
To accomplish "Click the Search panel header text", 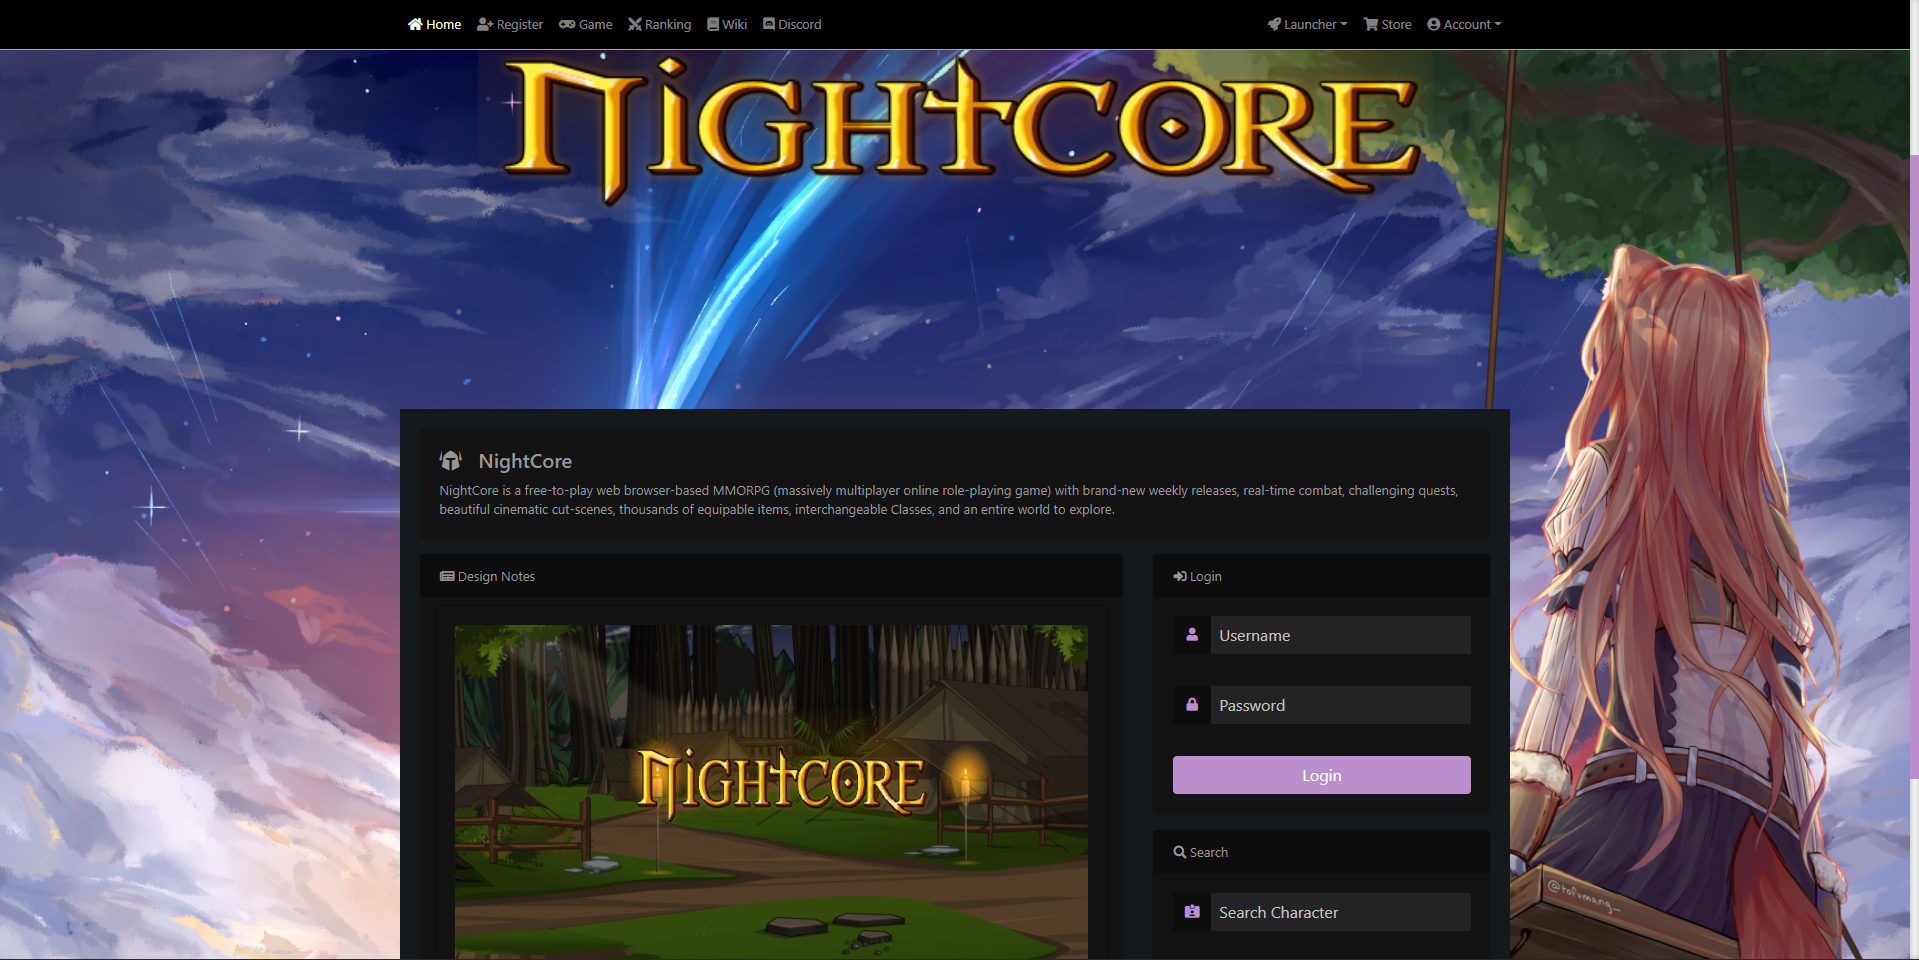I will pos(1209,852).
